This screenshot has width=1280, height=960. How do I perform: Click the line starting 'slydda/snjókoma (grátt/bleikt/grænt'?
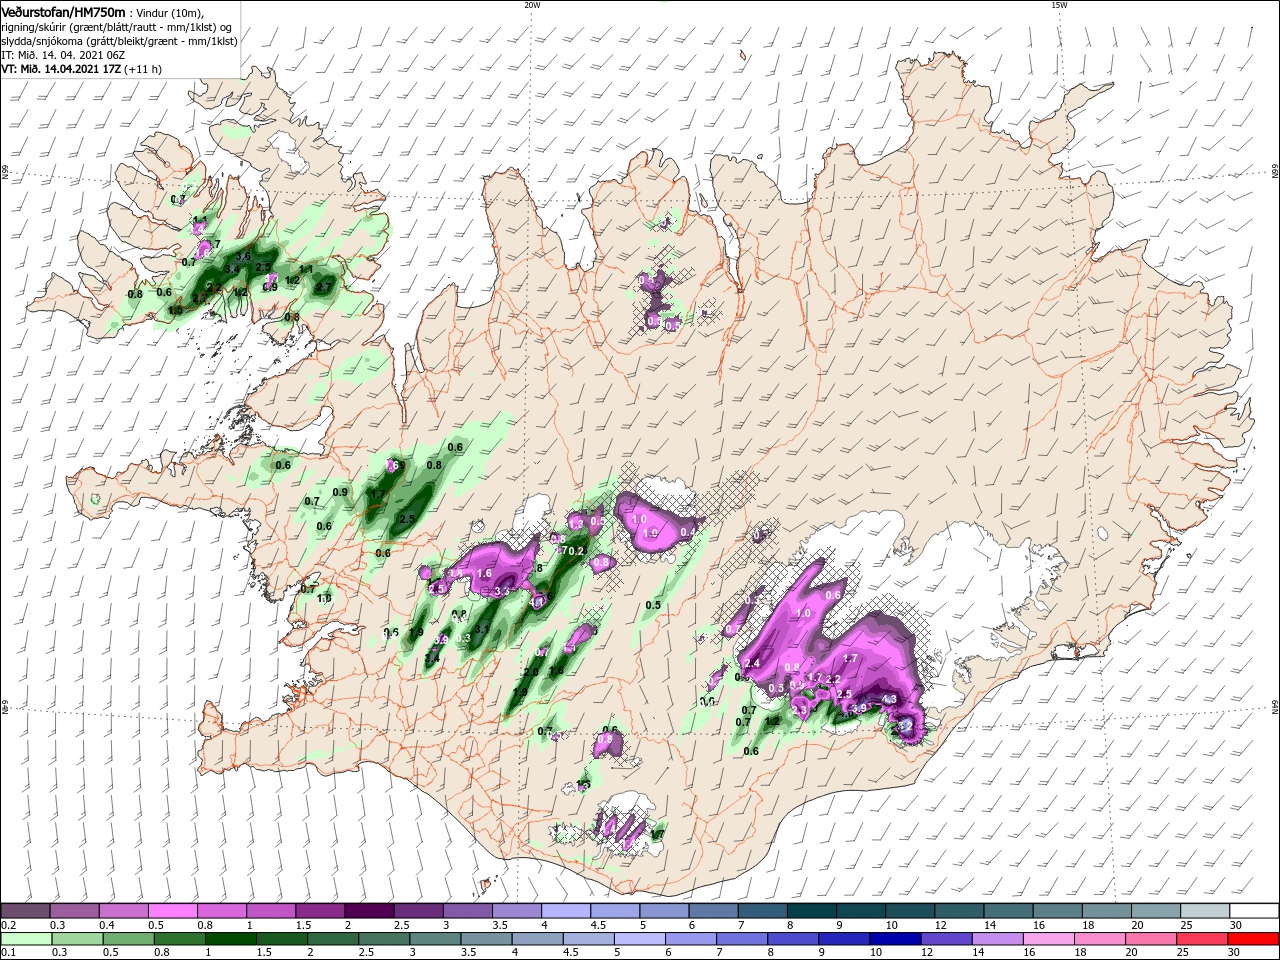[x=120, y=42]
